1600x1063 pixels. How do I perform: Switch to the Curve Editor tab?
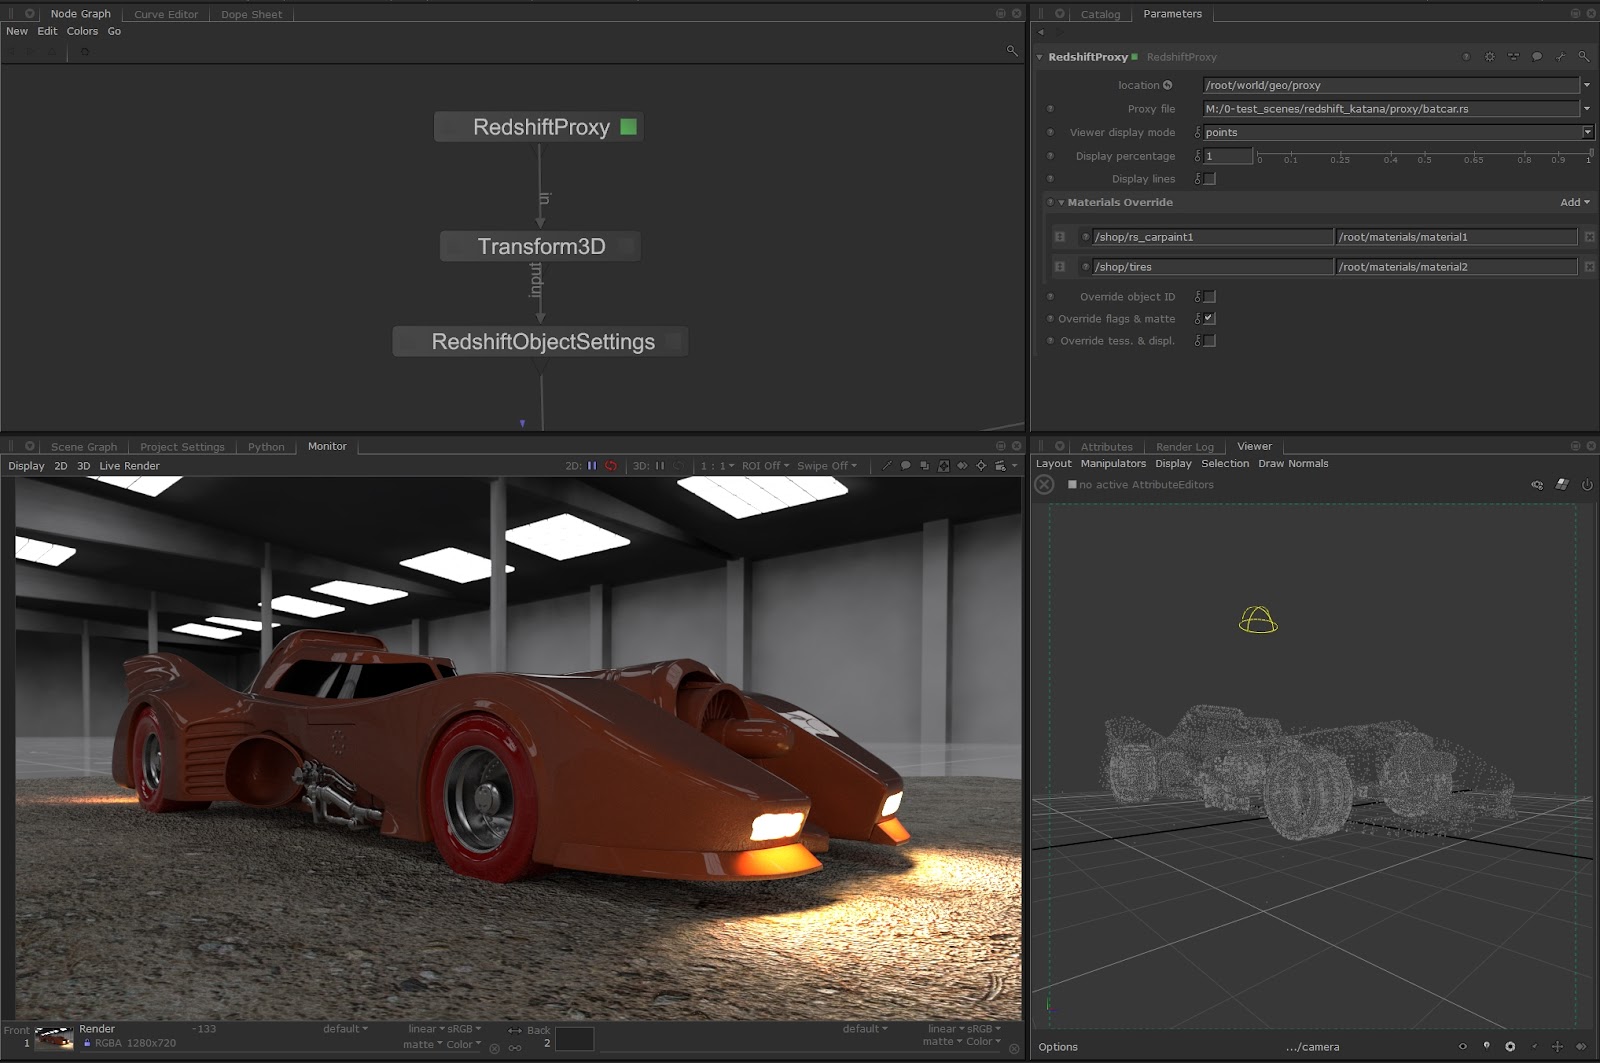(166, 14)
